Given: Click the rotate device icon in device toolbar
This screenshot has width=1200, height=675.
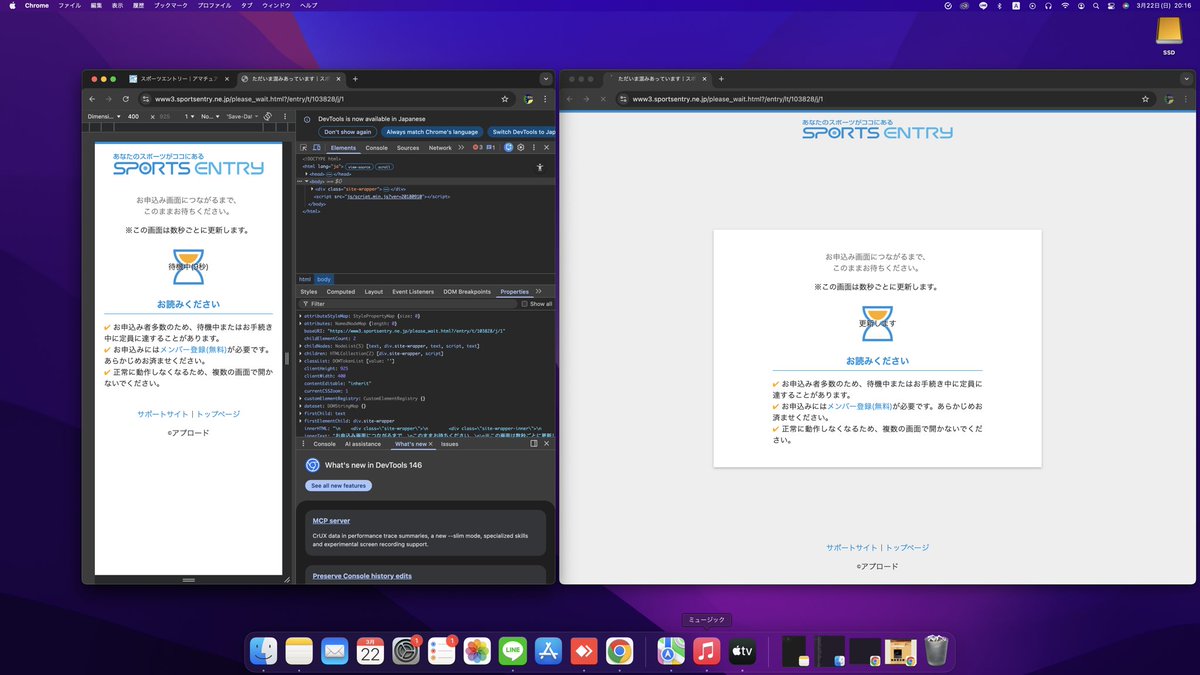Looking at the screenshot, I should point(268,116).
